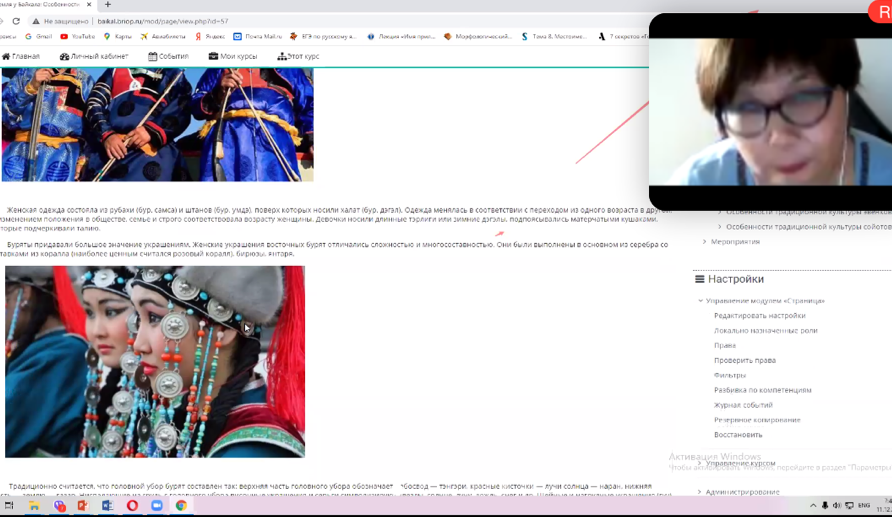Click the browser reload page icon
Viewport: 892px width, 517px height.
(16, 21)
